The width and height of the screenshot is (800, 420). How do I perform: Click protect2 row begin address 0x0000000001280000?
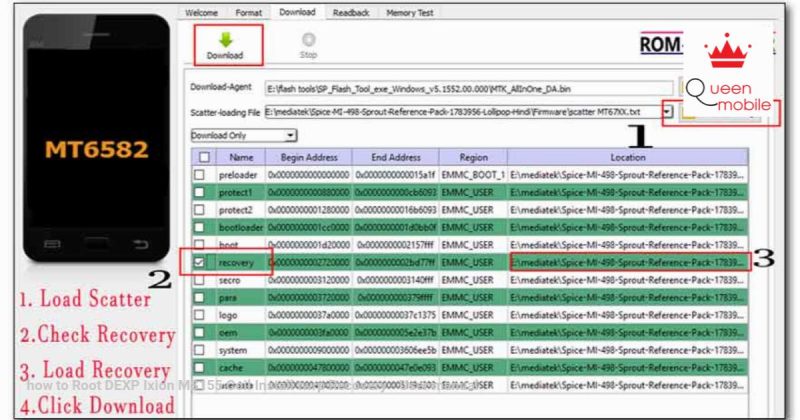pyautogui.click(x=309, y=210)
